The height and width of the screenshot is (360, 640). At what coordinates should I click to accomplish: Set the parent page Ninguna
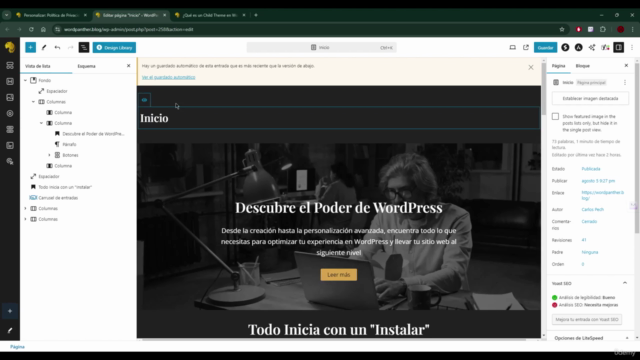[x=590, y=252]
